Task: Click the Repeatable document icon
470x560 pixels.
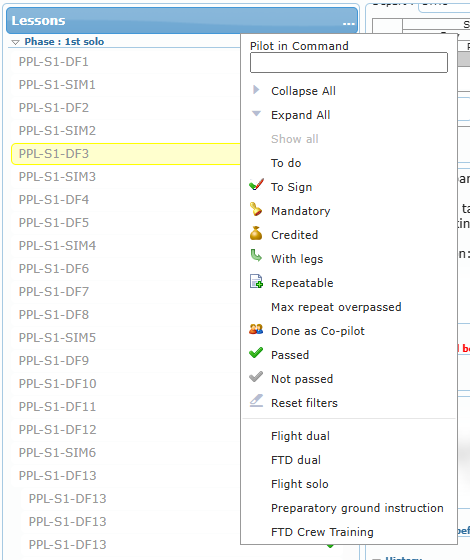Action: pyautogui.click(x=256, y=281)
